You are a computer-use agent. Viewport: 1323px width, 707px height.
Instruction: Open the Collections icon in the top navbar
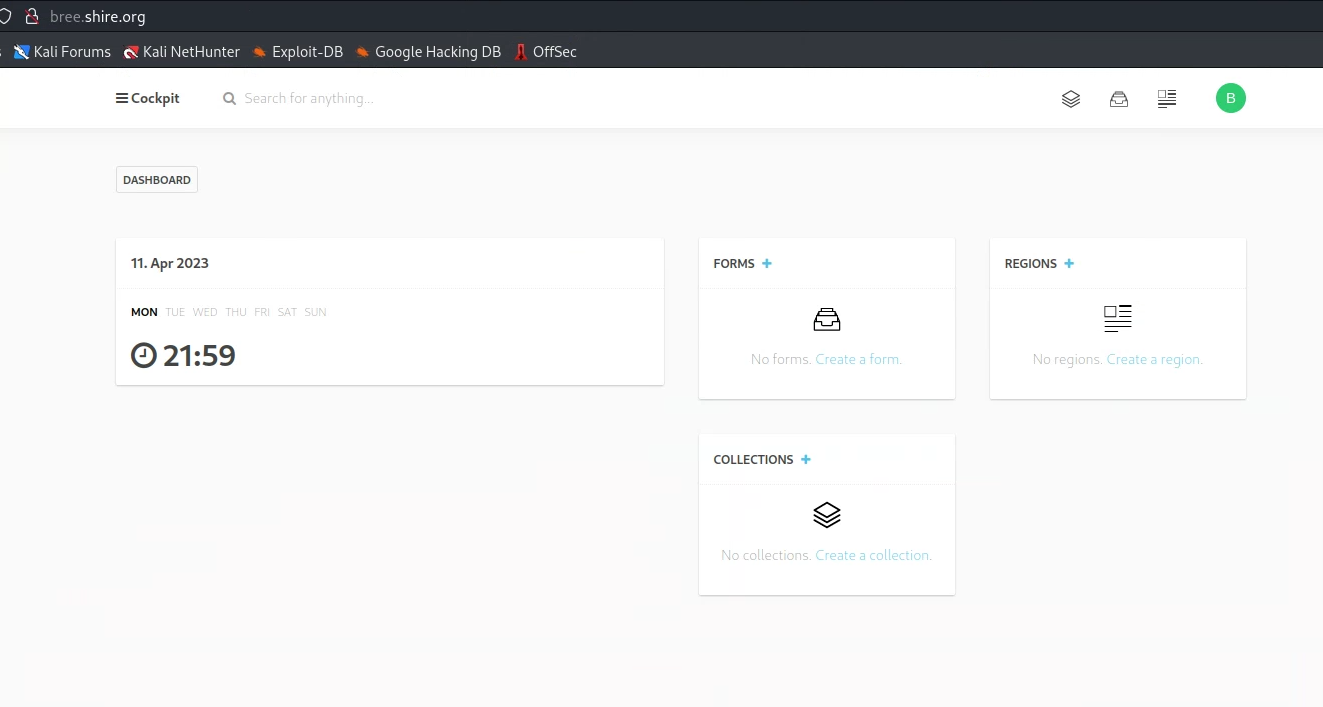point(1070,99)
